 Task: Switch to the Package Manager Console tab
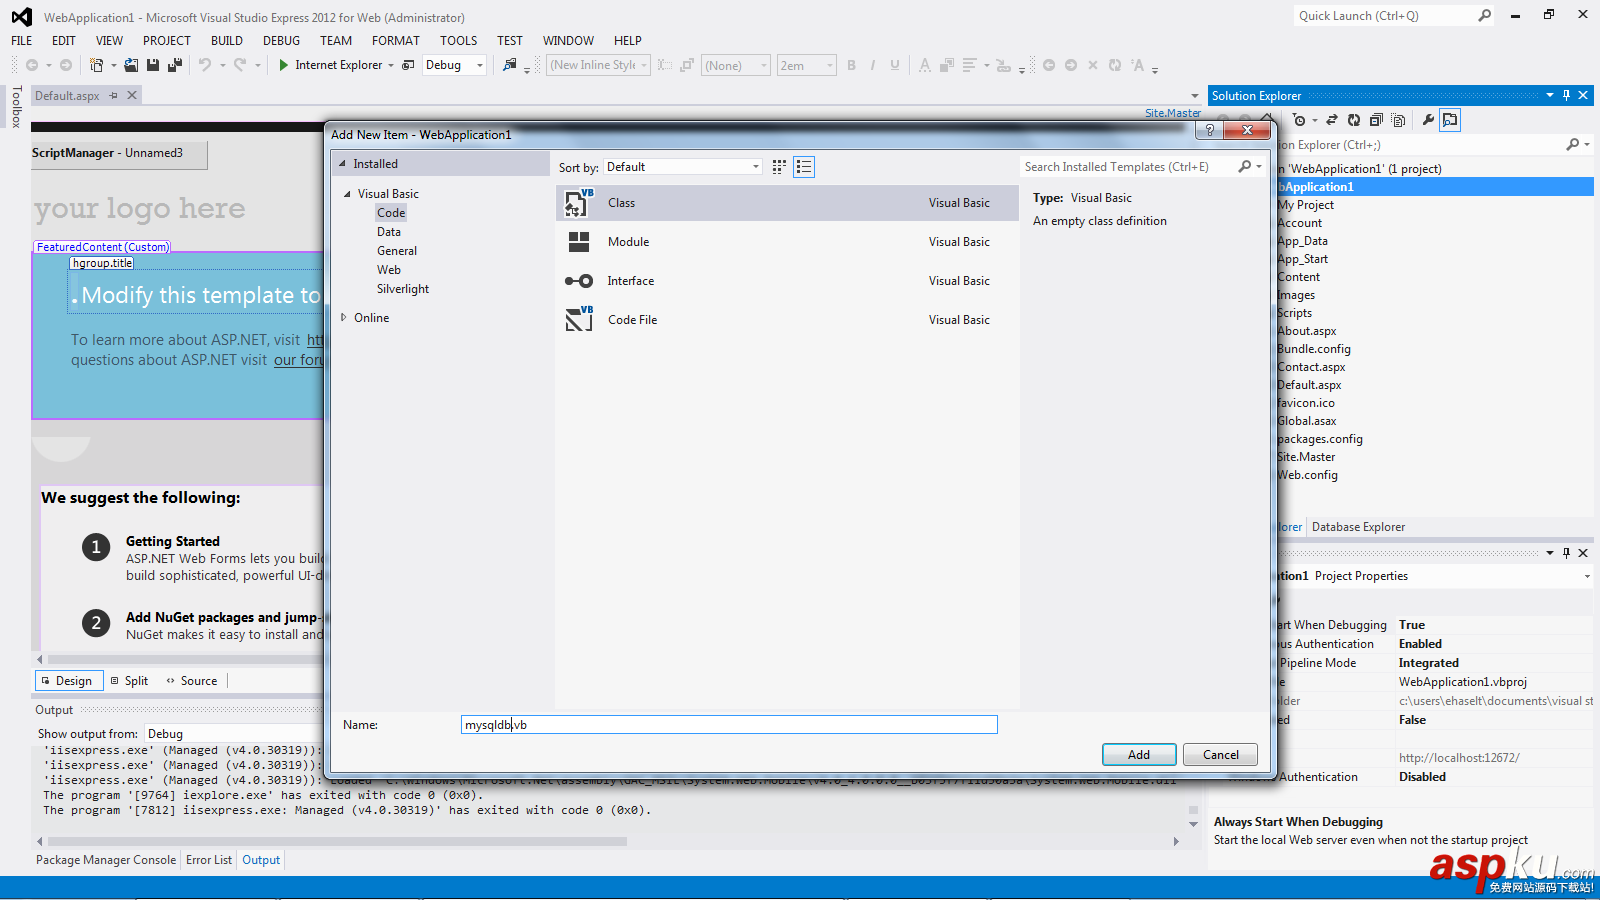pyautogui.click(x=106, y=860)
